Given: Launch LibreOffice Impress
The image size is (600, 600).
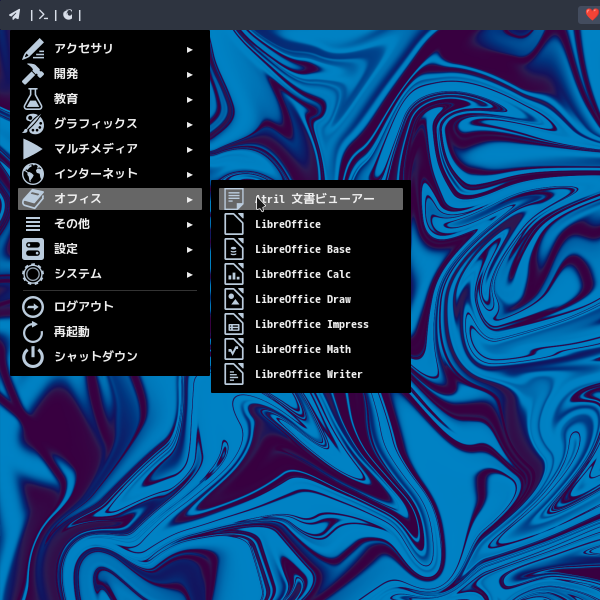Looking at the screenshot, I should pyautogui.click(x=311, y=324).
